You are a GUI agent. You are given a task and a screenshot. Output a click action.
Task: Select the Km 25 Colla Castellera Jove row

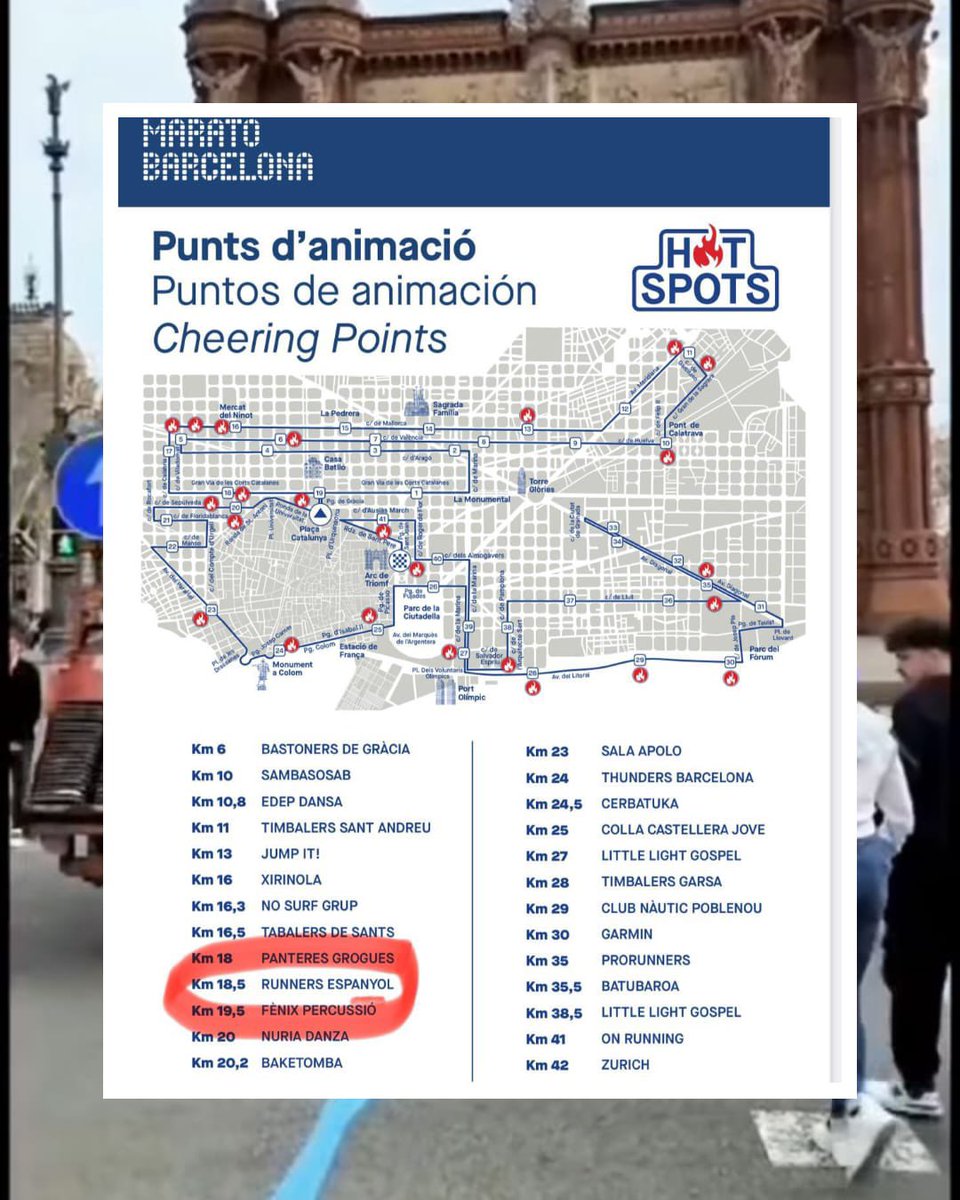(645, 829)
